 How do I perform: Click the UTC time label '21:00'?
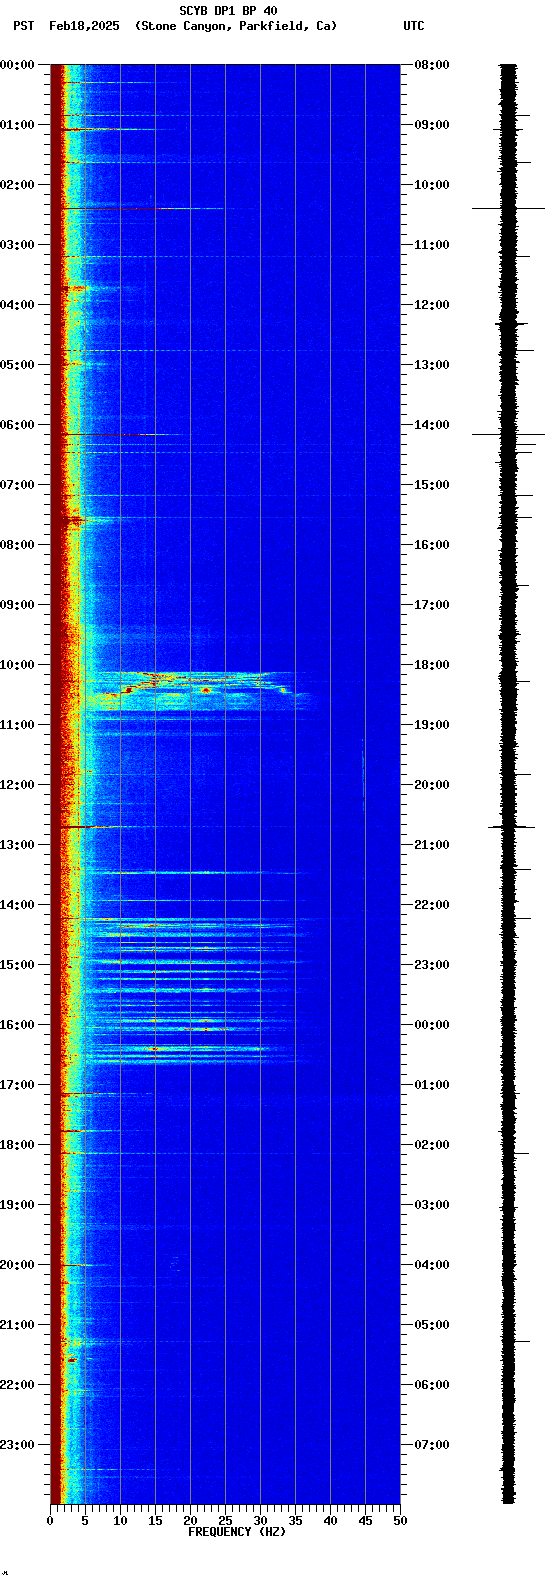click(x=431, y=845)
